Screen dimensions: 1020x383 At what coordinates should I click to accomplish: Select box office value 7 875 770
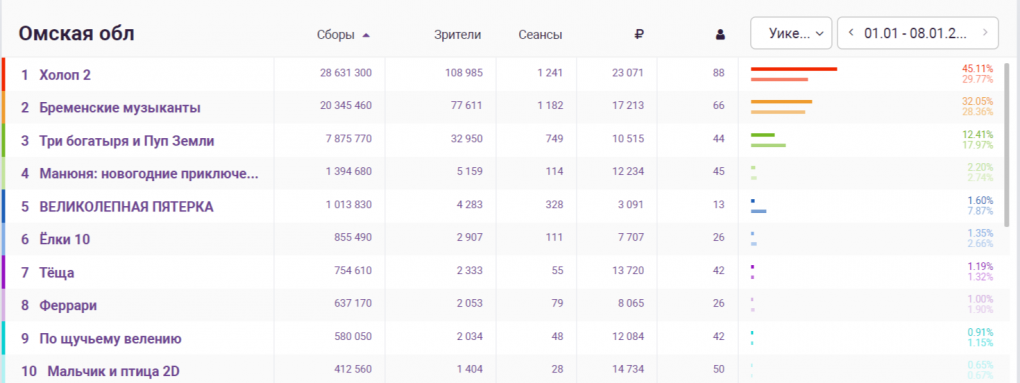coord(349,139)
